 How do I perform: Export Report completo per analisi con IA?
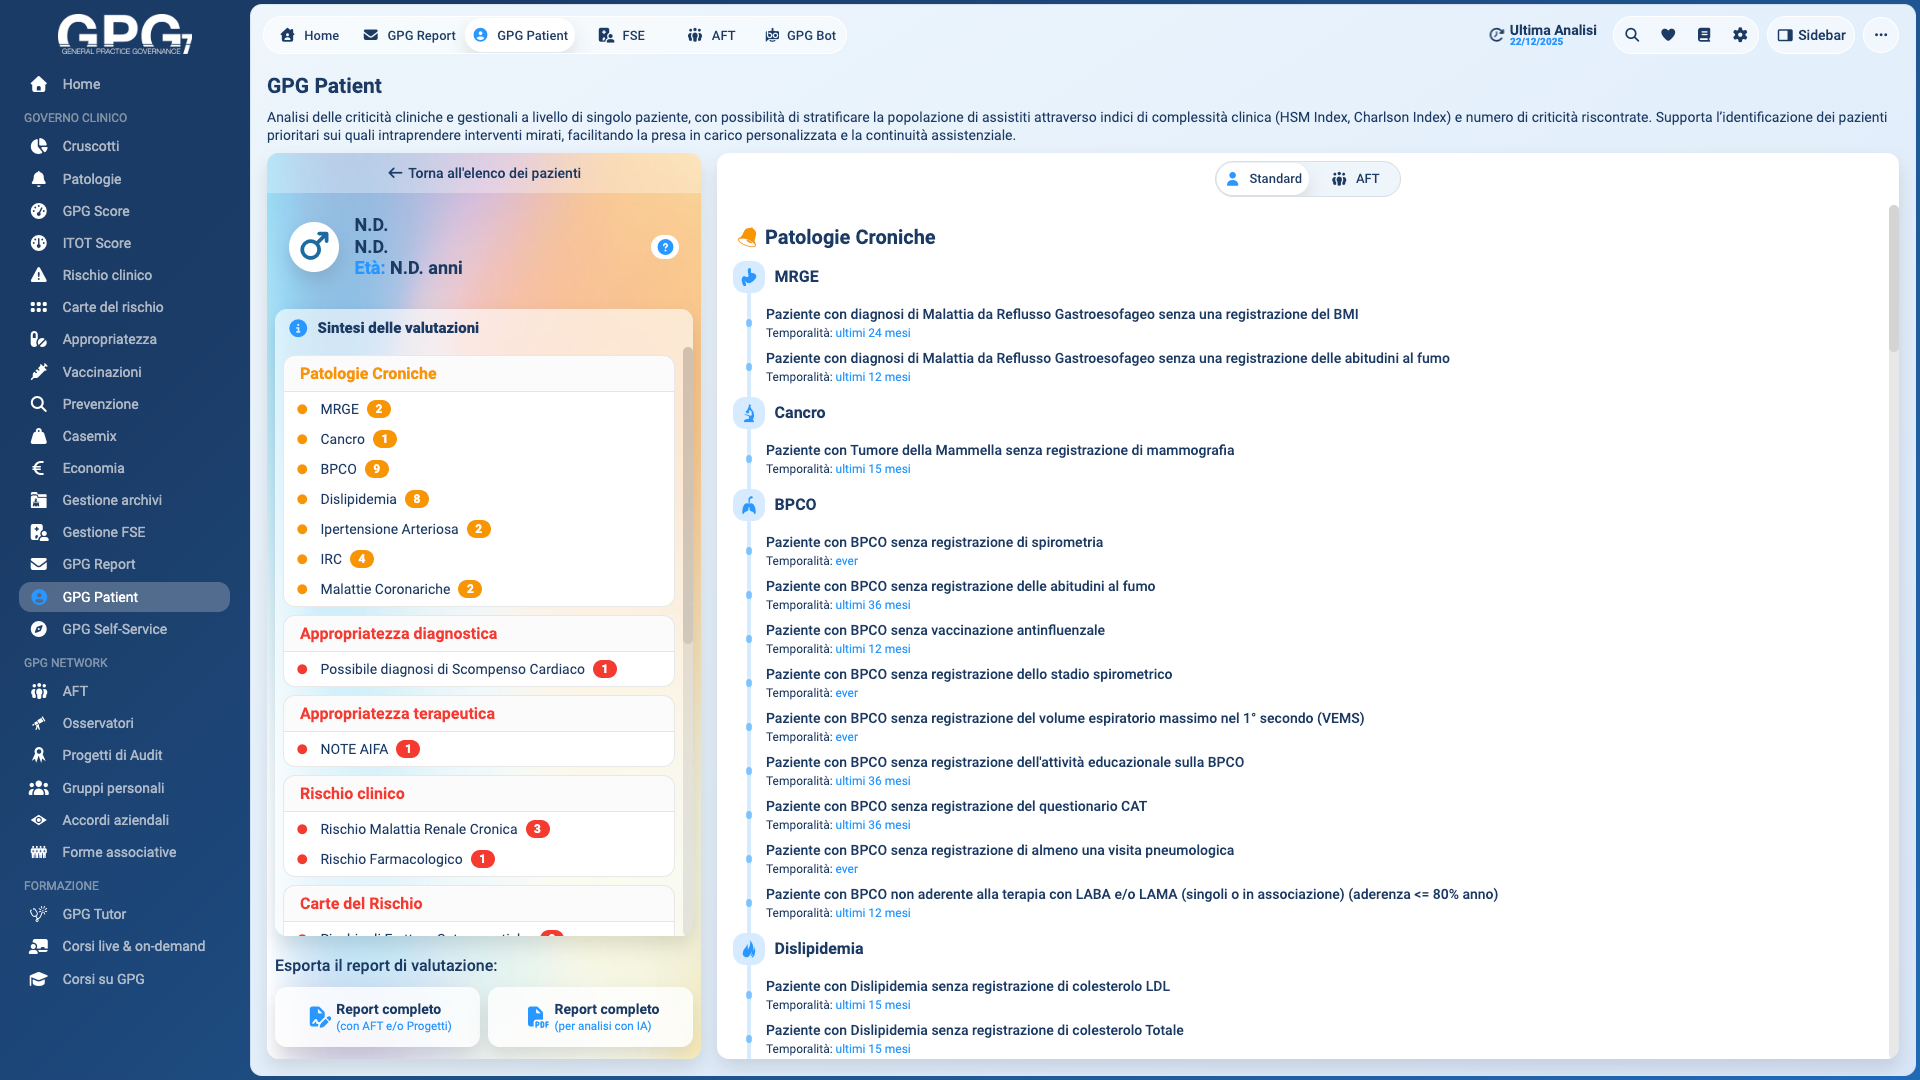(x=590, y=1017)
